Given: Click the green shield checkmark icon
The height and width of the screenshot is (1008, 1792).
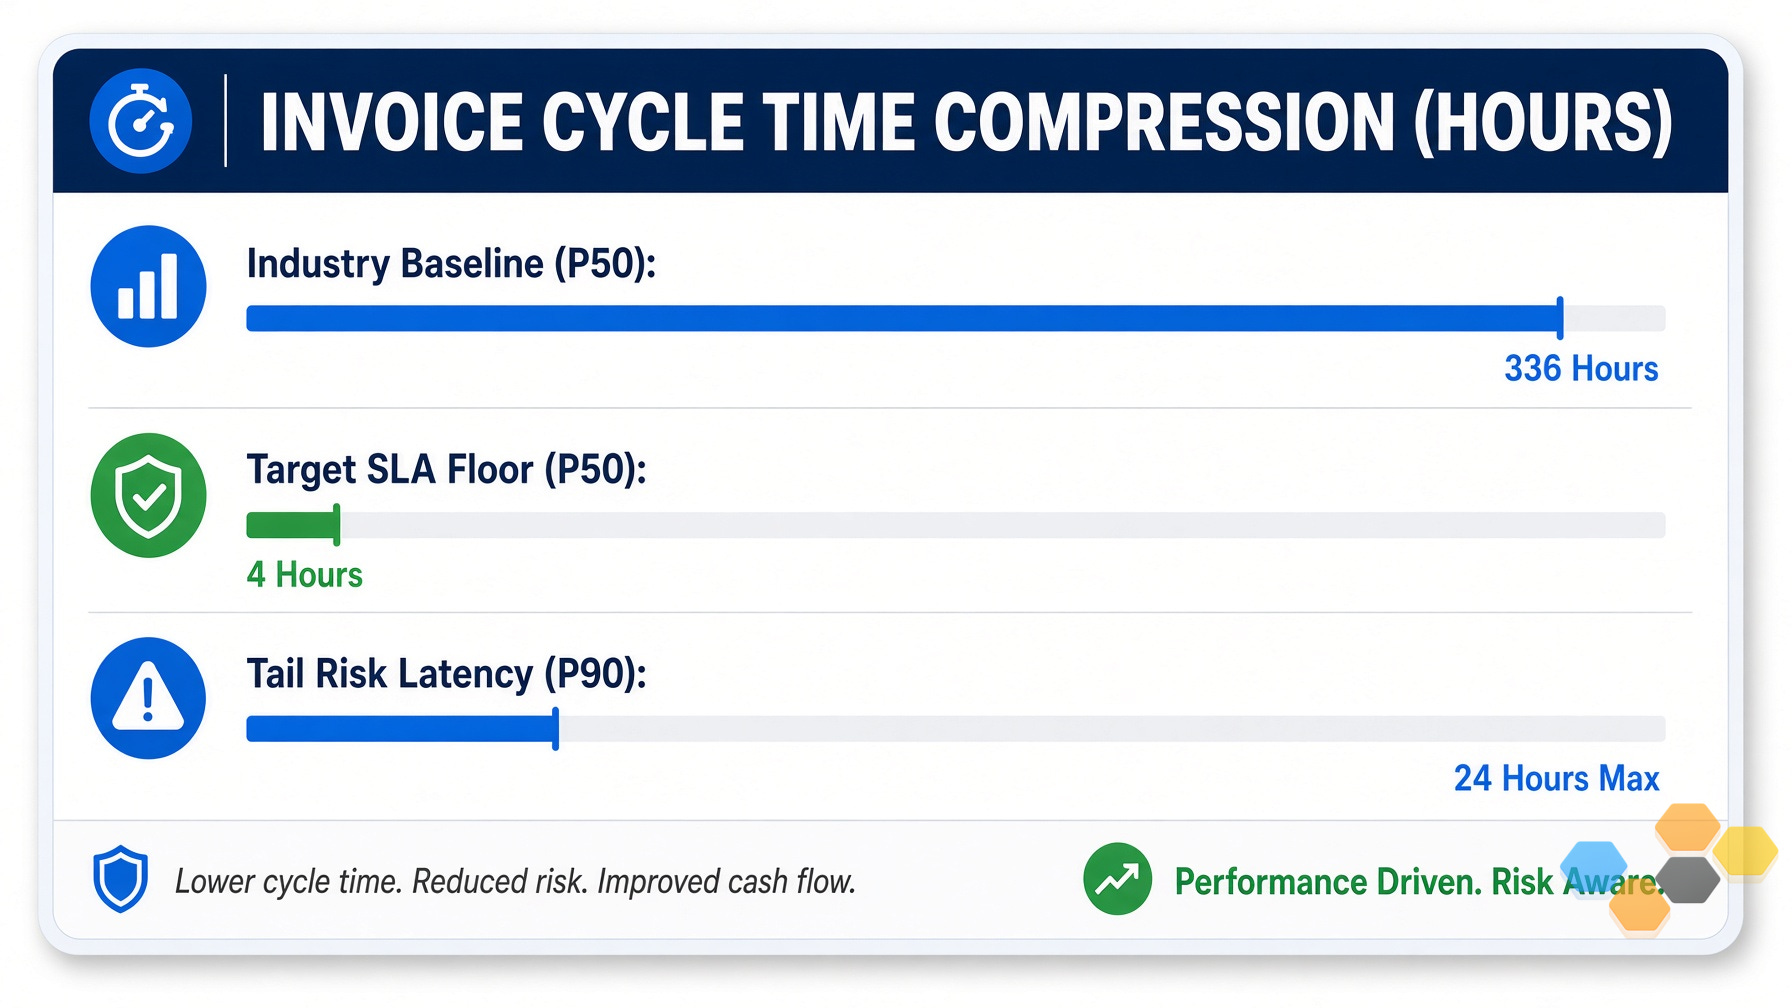Looking at the screenshot, I should (148, 495).
